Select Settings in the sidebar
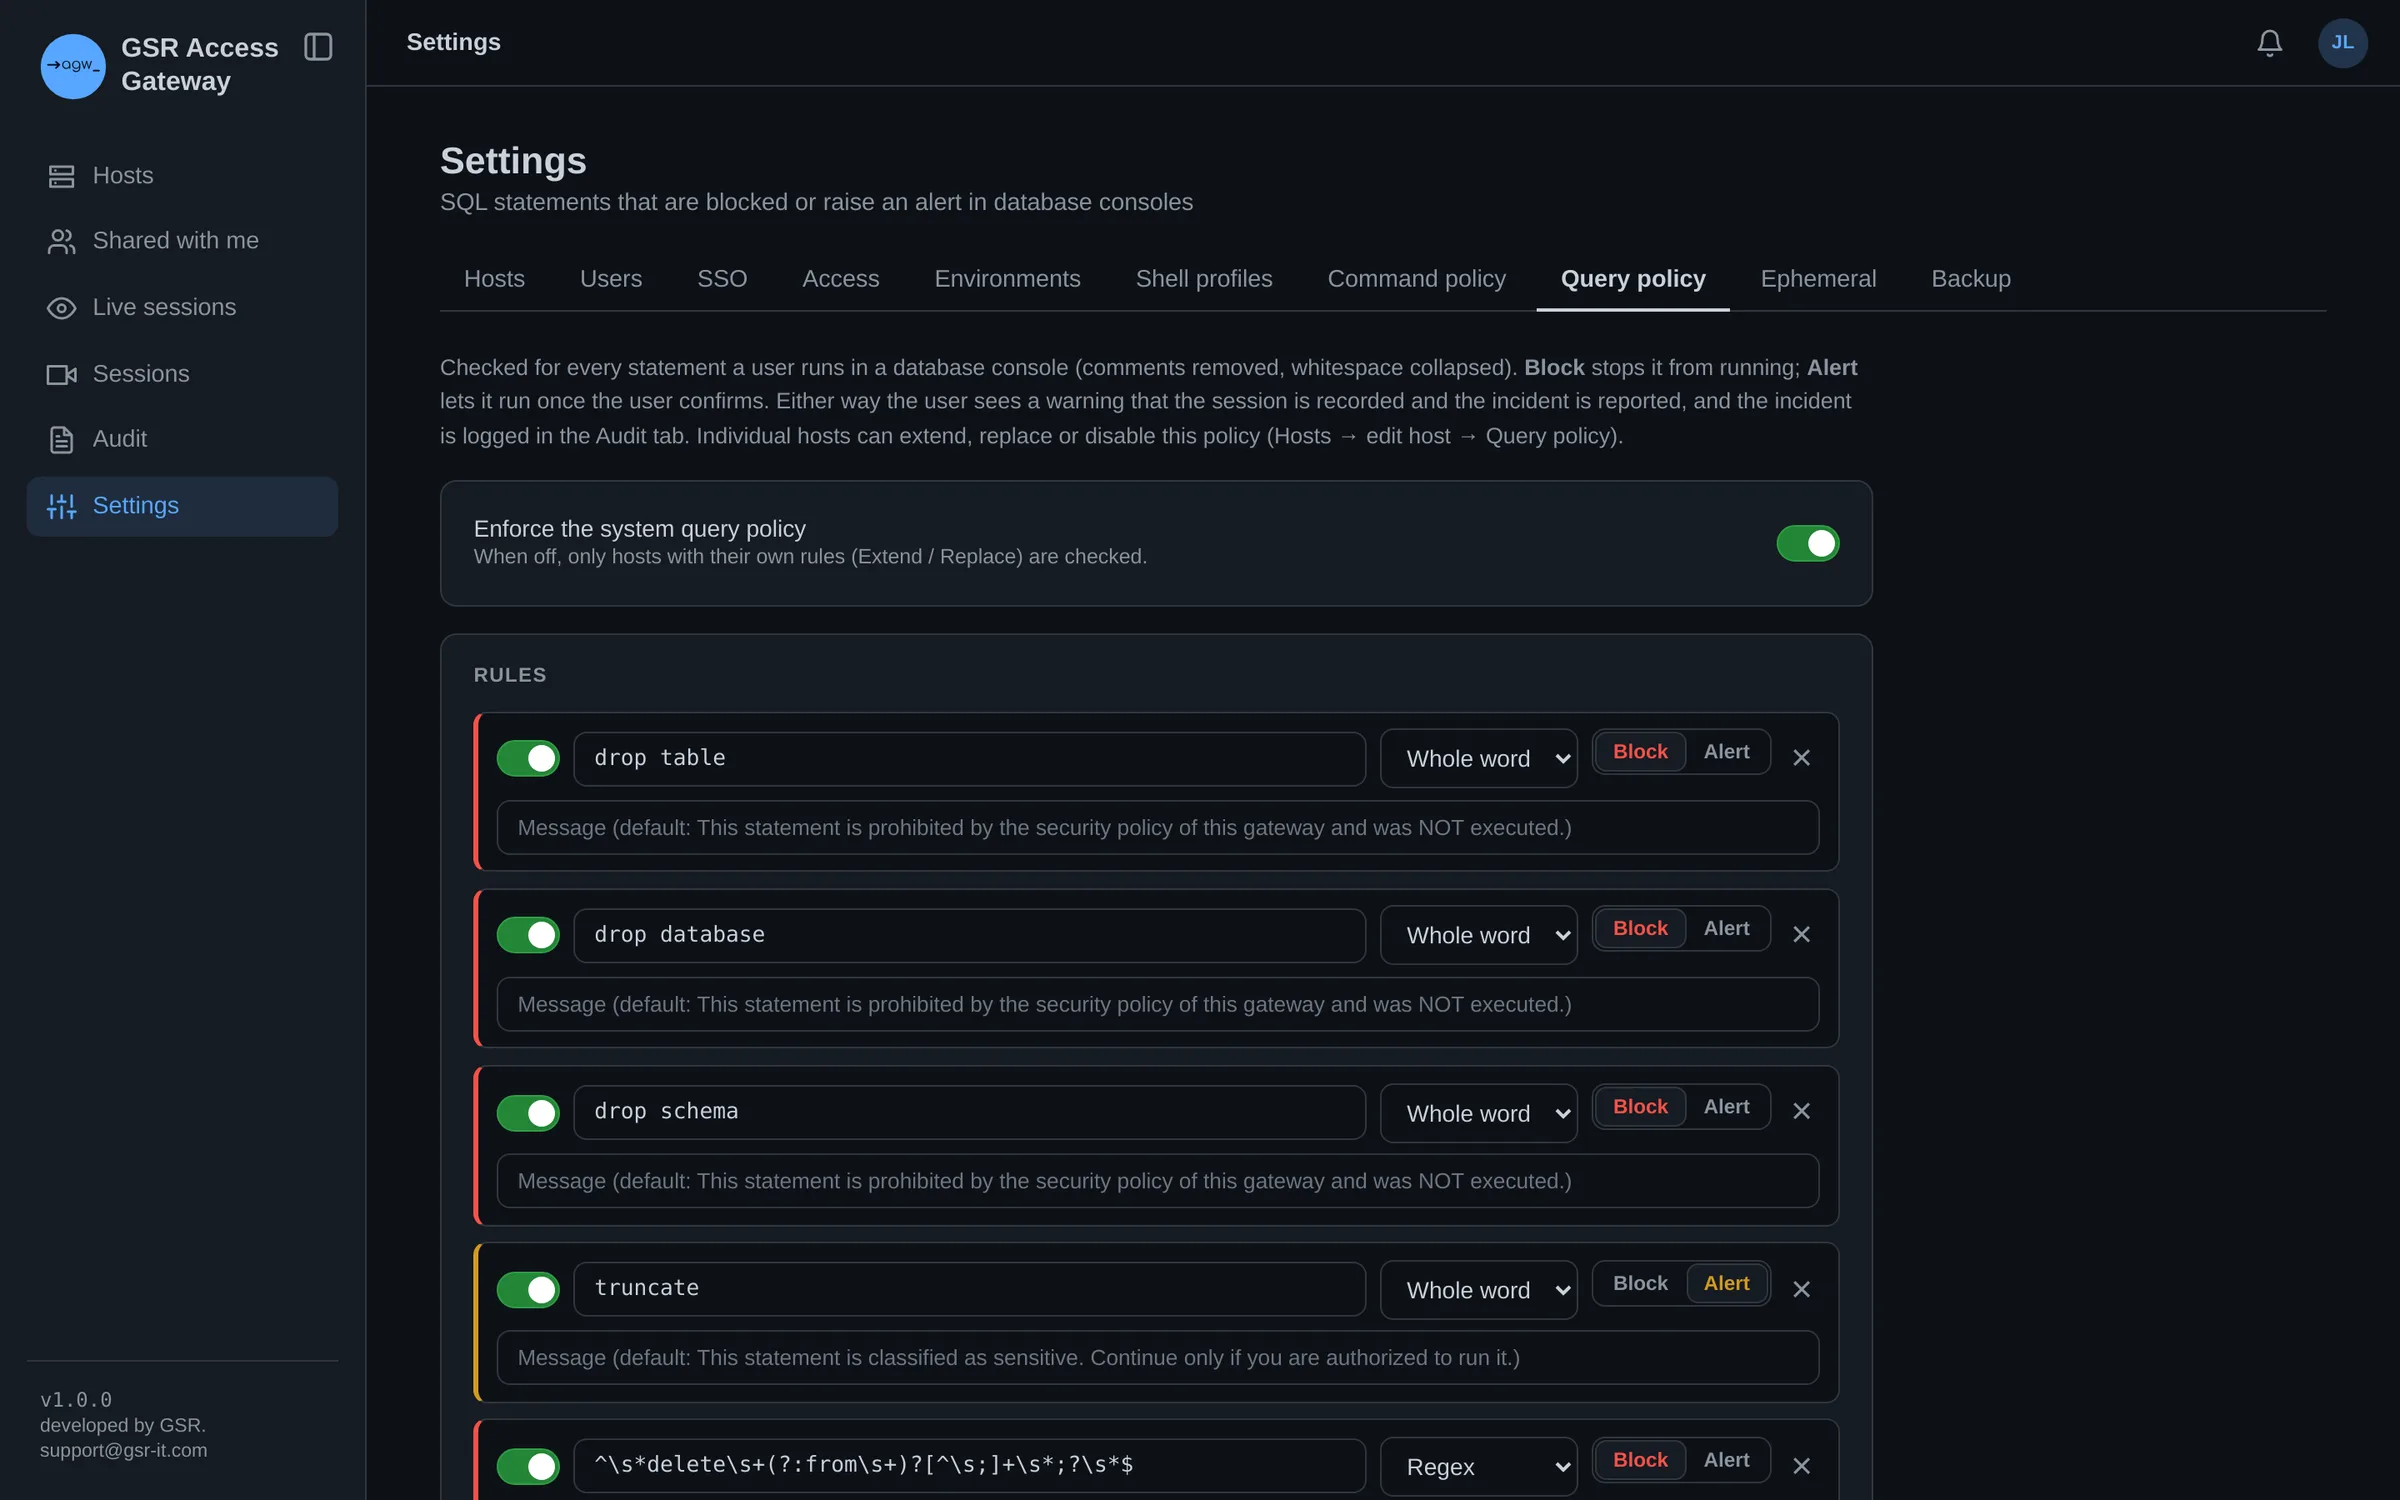The width and height of the screenshot is (2400, 1500). tap(182, 506)
